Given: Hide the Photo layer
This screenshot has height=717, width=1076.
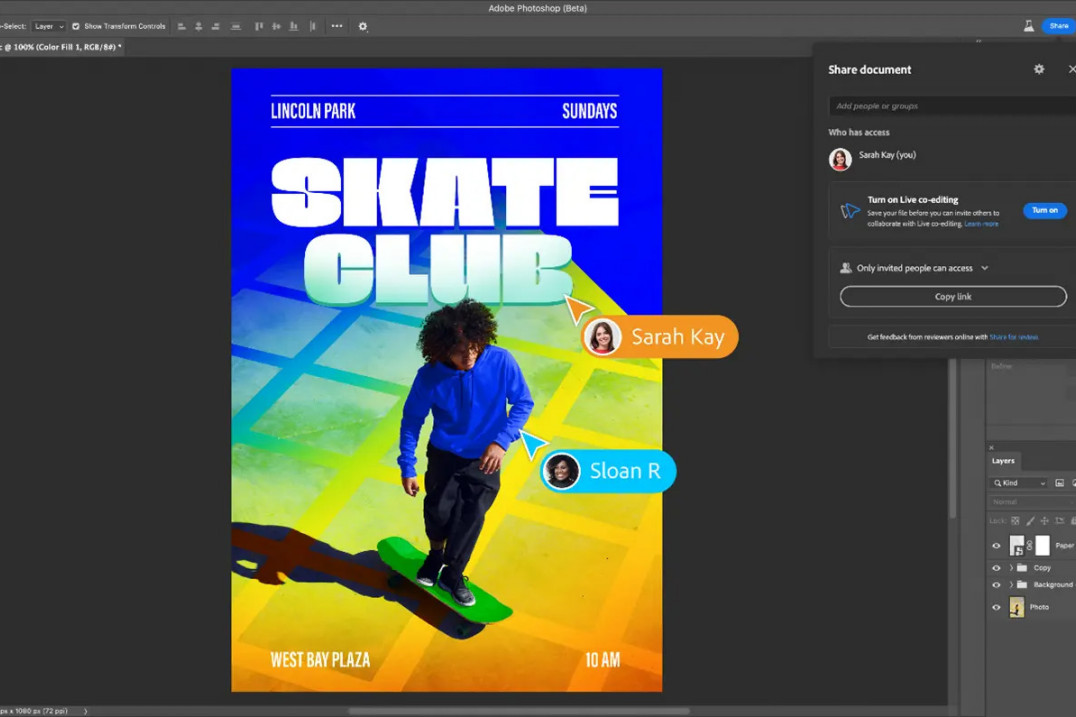Looking at the screenshot, I should (x=996, y=607).
